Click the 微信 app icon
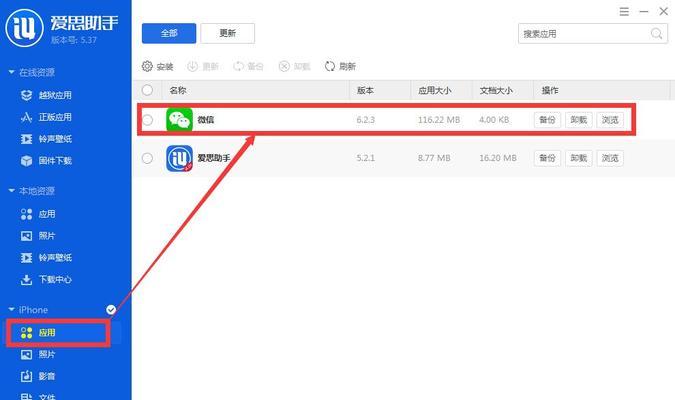 [x=179, y=120]
